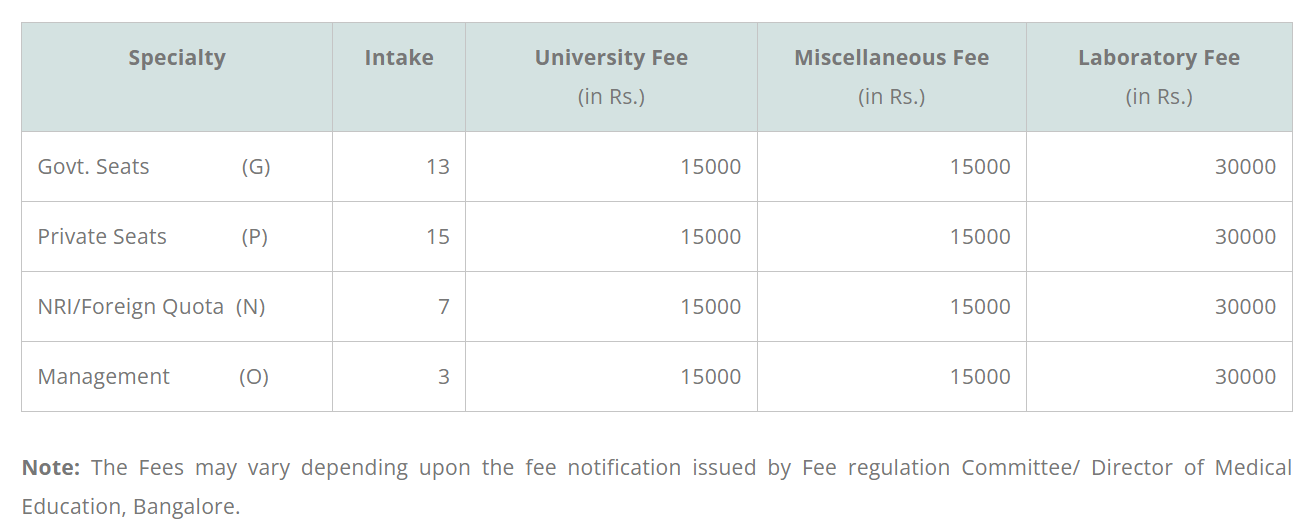1310x531 pixels.
Task: Click intake value 7 for NRI/Foreign Quota
Action: 443,307
